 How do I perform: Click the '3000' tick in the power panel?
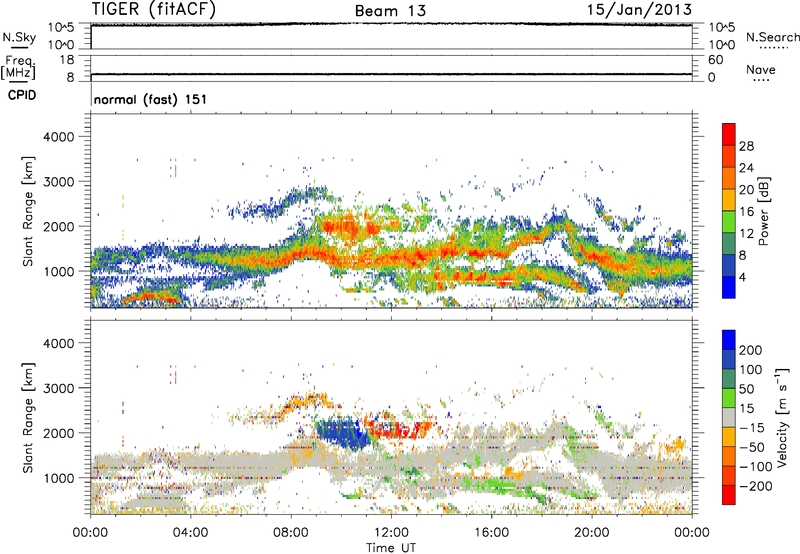[x=59, y=182]
